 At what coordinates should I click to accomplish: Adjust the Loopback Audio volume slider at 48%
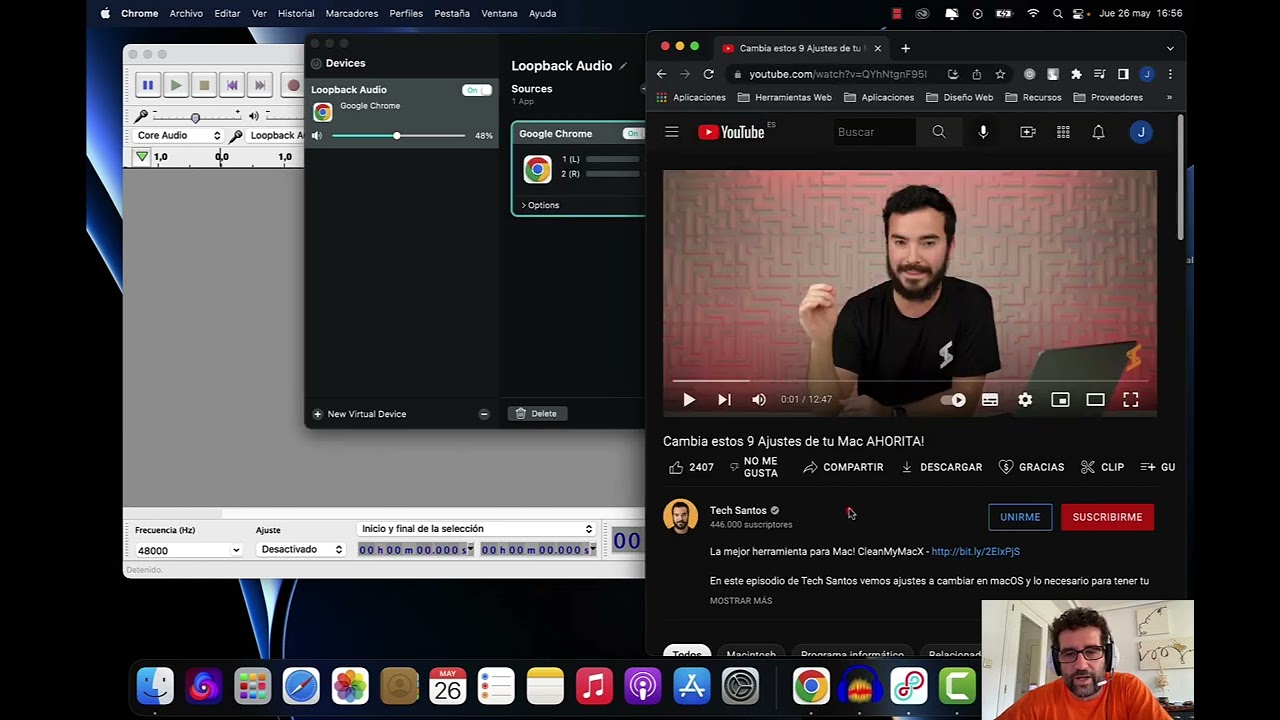(x=398, y=136)
